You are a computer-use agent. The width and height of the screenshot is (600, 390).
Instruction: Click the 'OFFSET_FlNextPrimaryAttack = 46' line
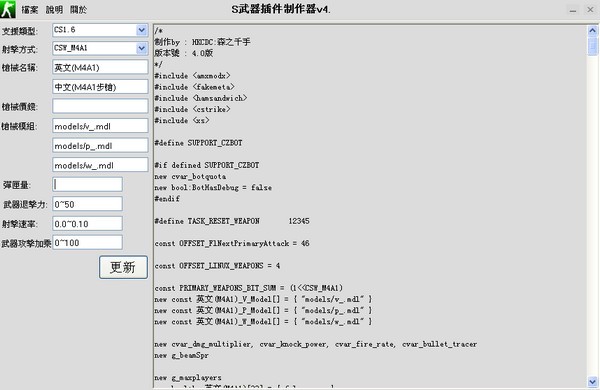tap(232, 243)
